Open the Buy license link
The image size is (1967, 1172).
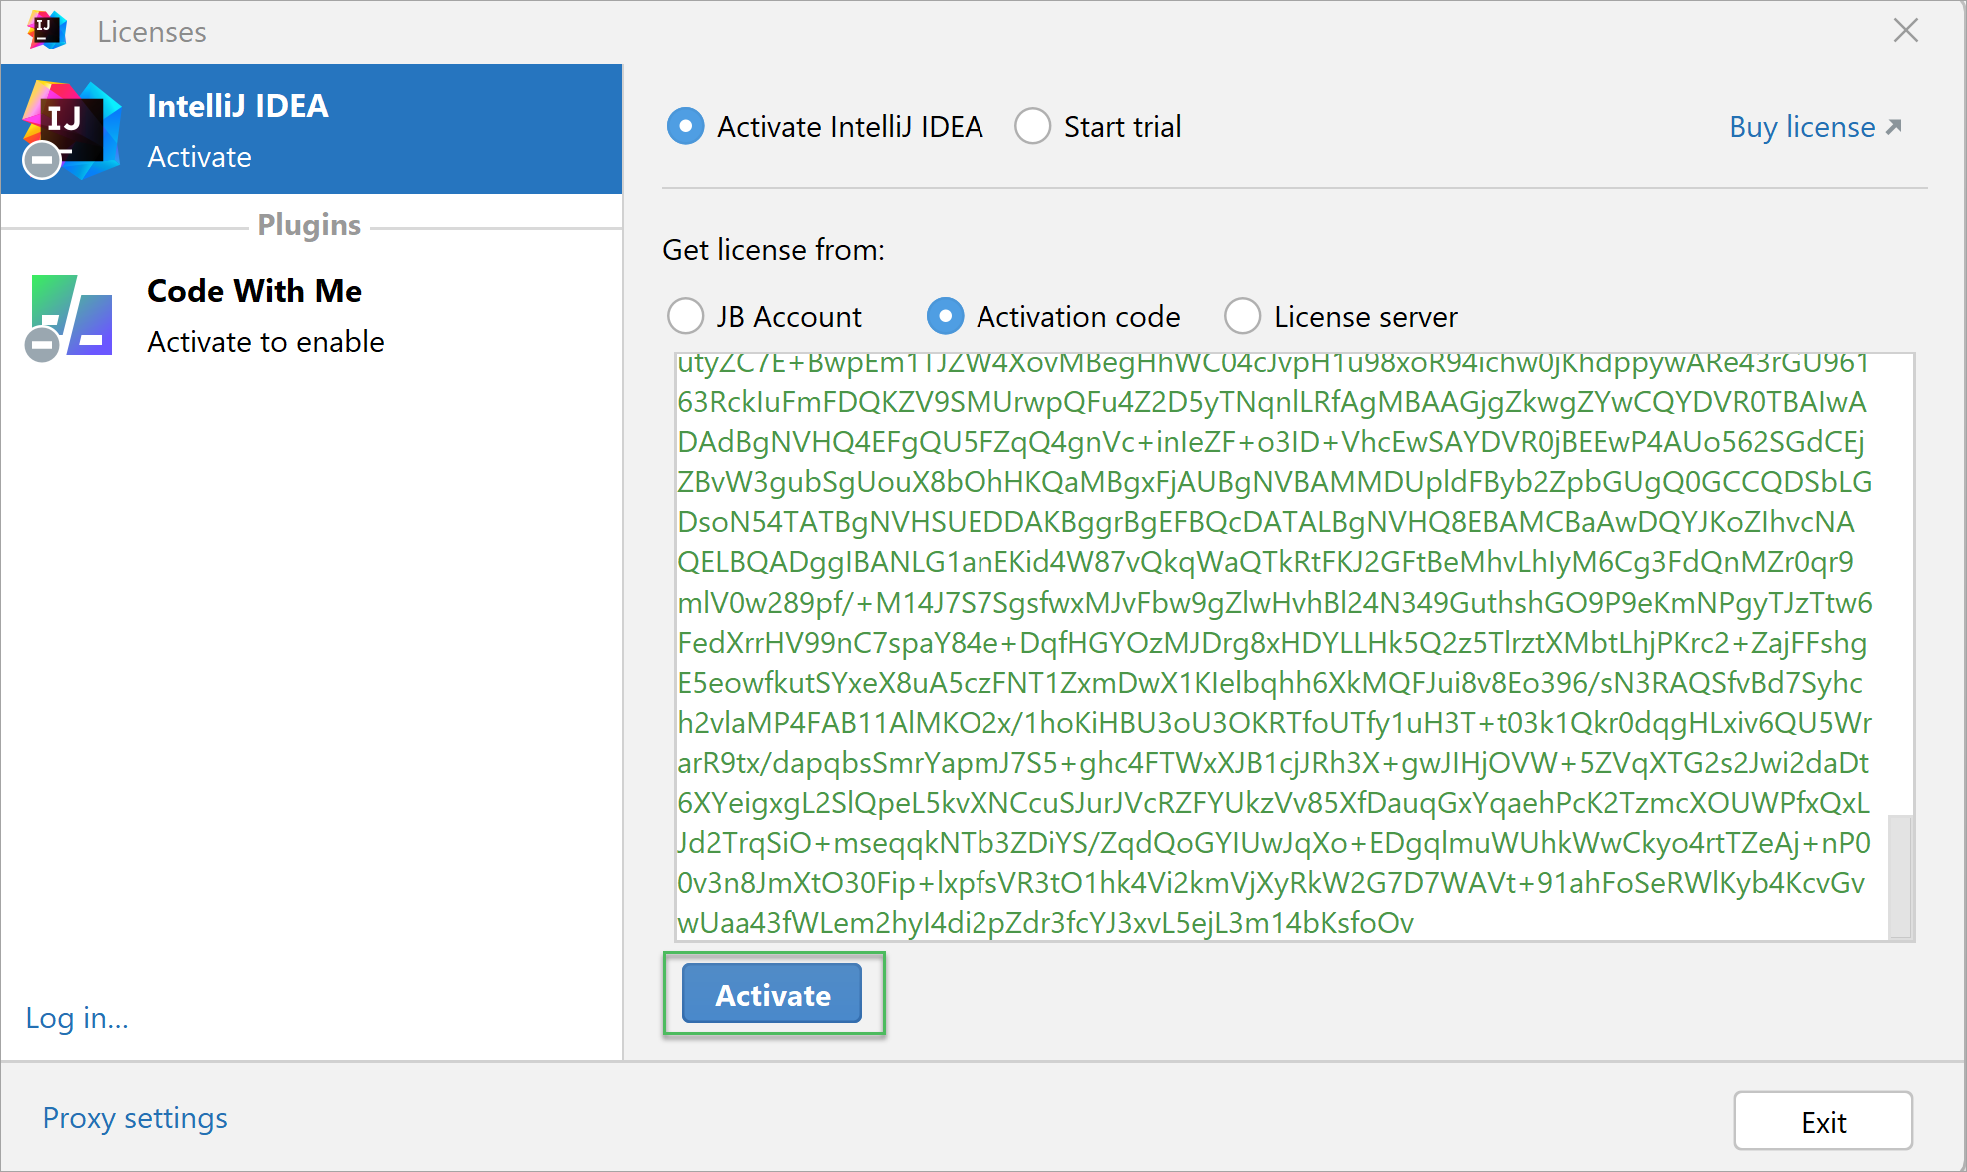click(x=1802, y=127)
